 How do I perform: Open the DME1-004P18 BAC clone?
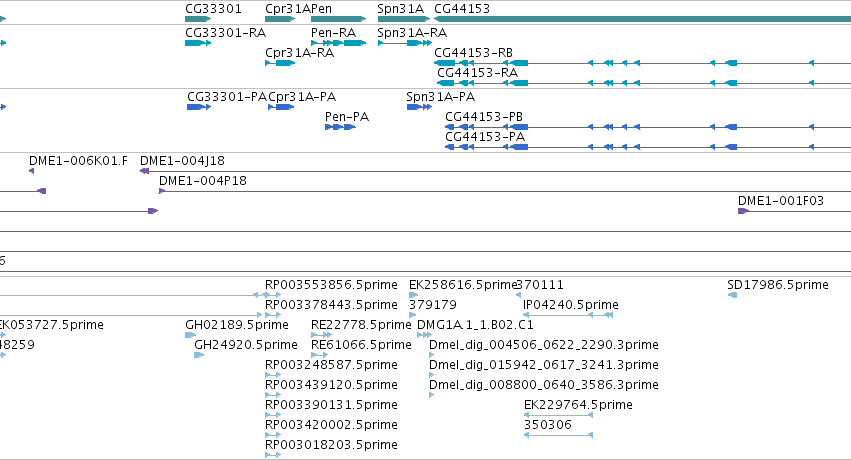(505, 191)
